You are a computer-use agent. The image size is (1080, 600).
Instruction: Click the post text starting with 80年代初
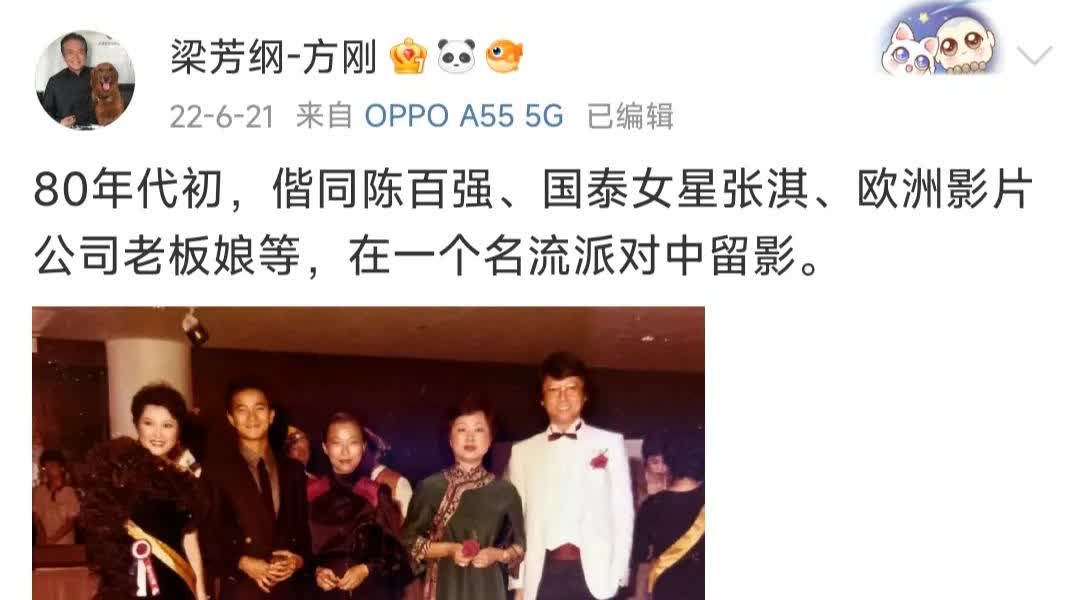coord(532,222)
